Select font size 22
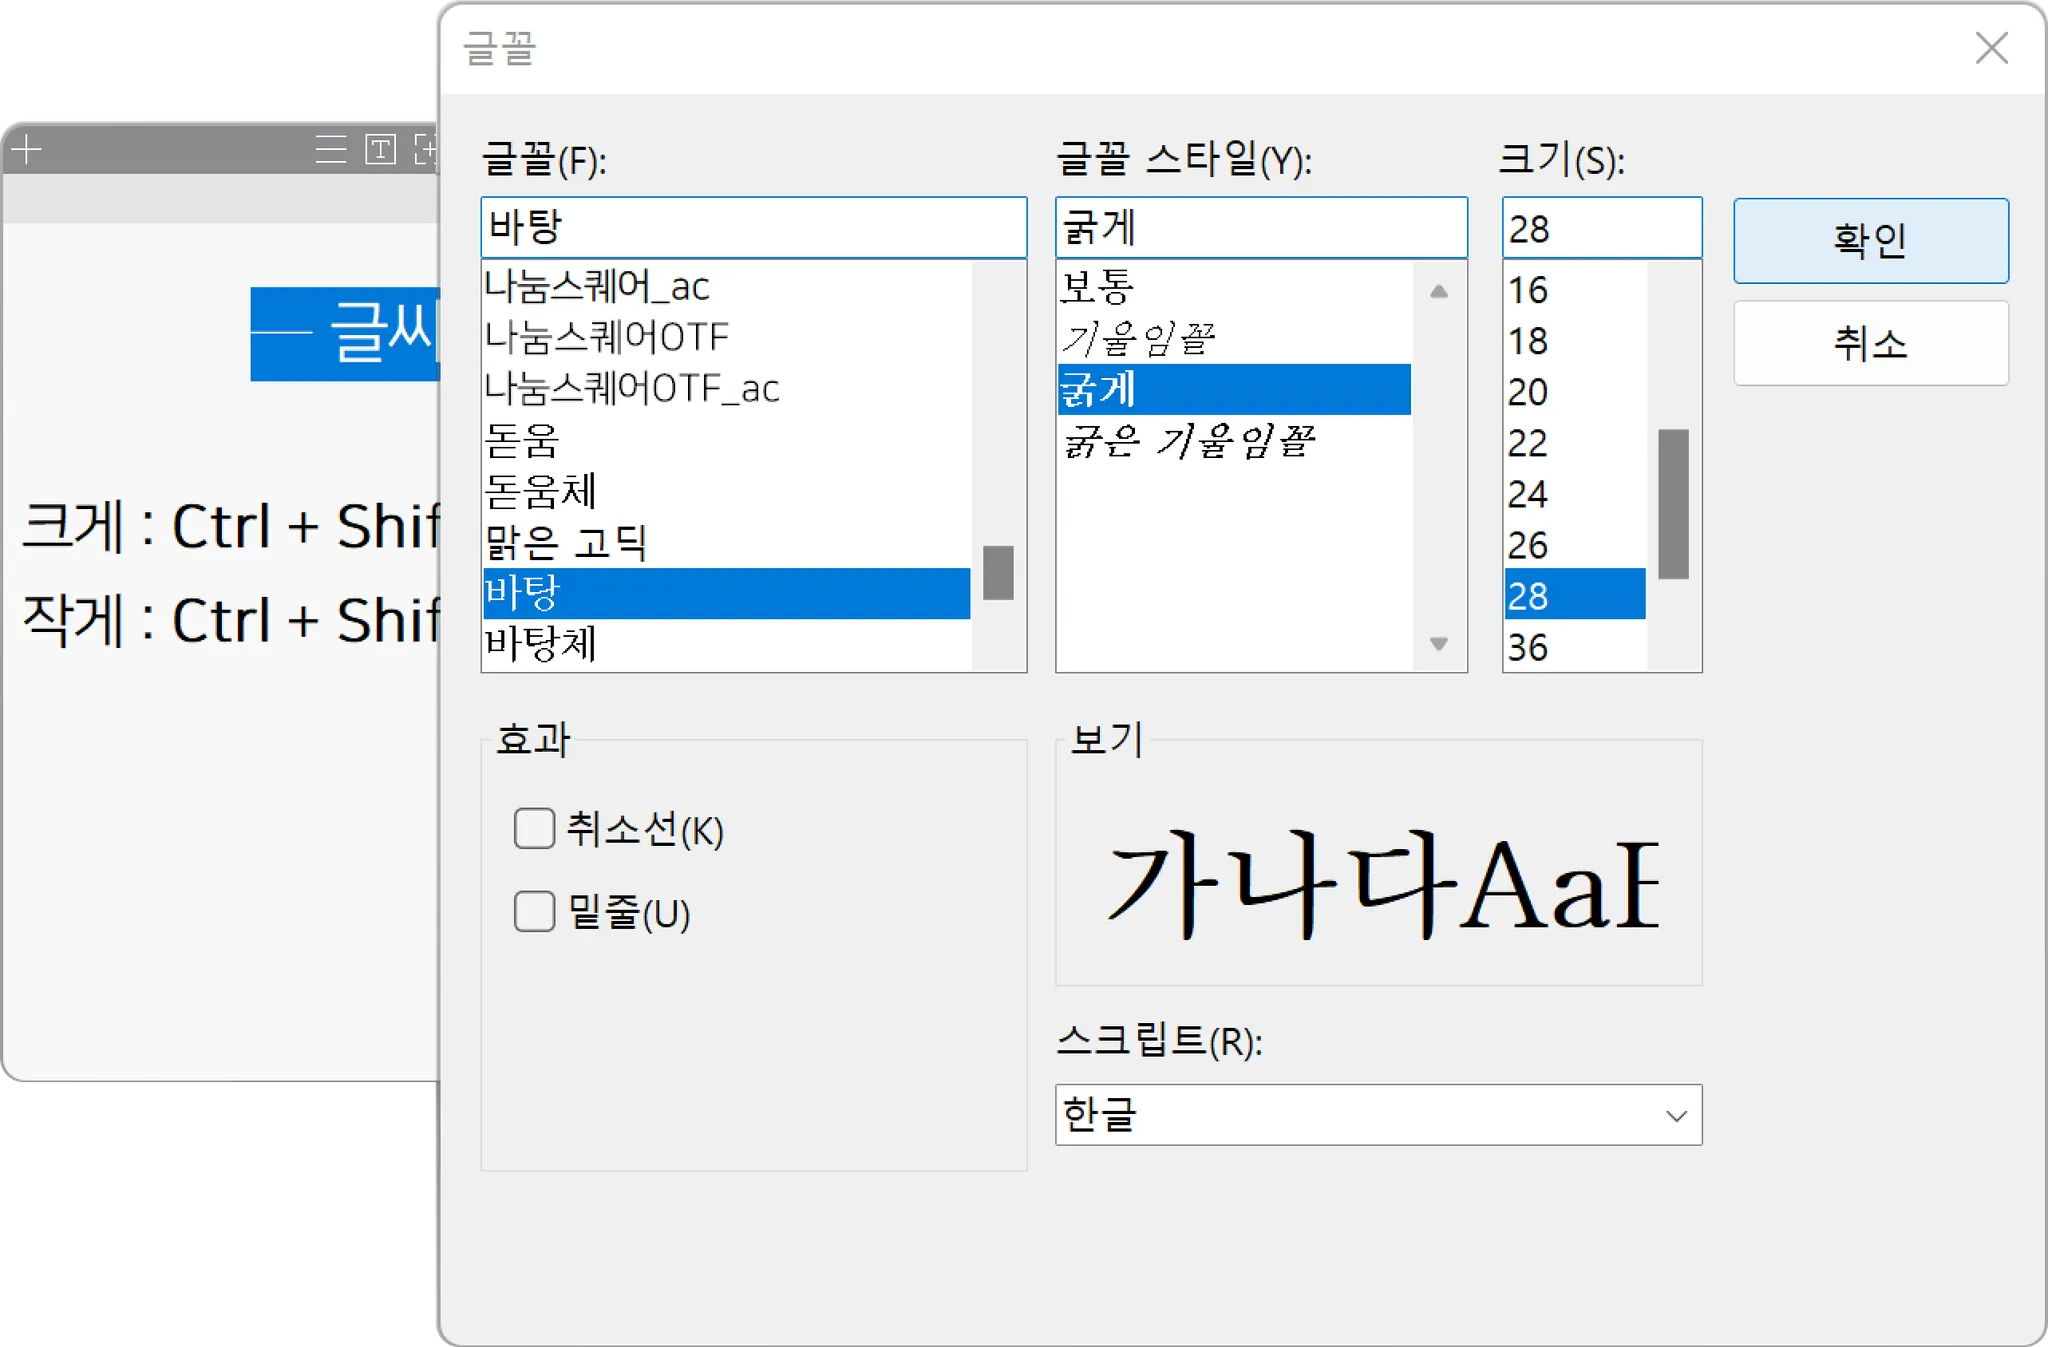Image resolution: width=2048 pixels, height=1347 pixels. pyautogui.click(x=1528, y=443)
